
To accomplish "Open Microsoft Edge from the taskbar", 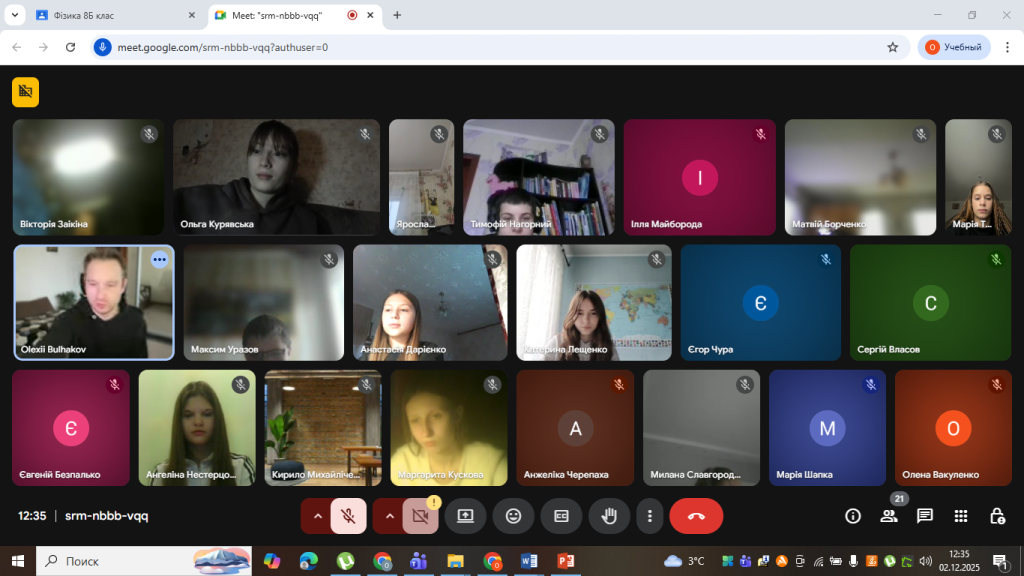I will click(x=308, y=561).
